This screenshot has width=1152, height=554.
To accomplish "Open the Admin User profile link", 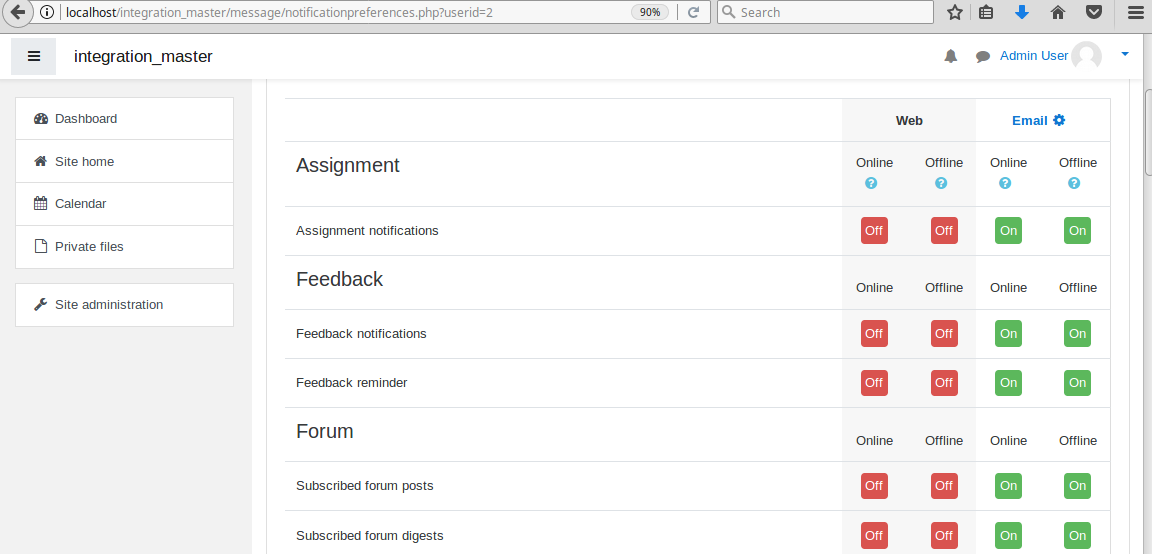I will pos(1034,56).
